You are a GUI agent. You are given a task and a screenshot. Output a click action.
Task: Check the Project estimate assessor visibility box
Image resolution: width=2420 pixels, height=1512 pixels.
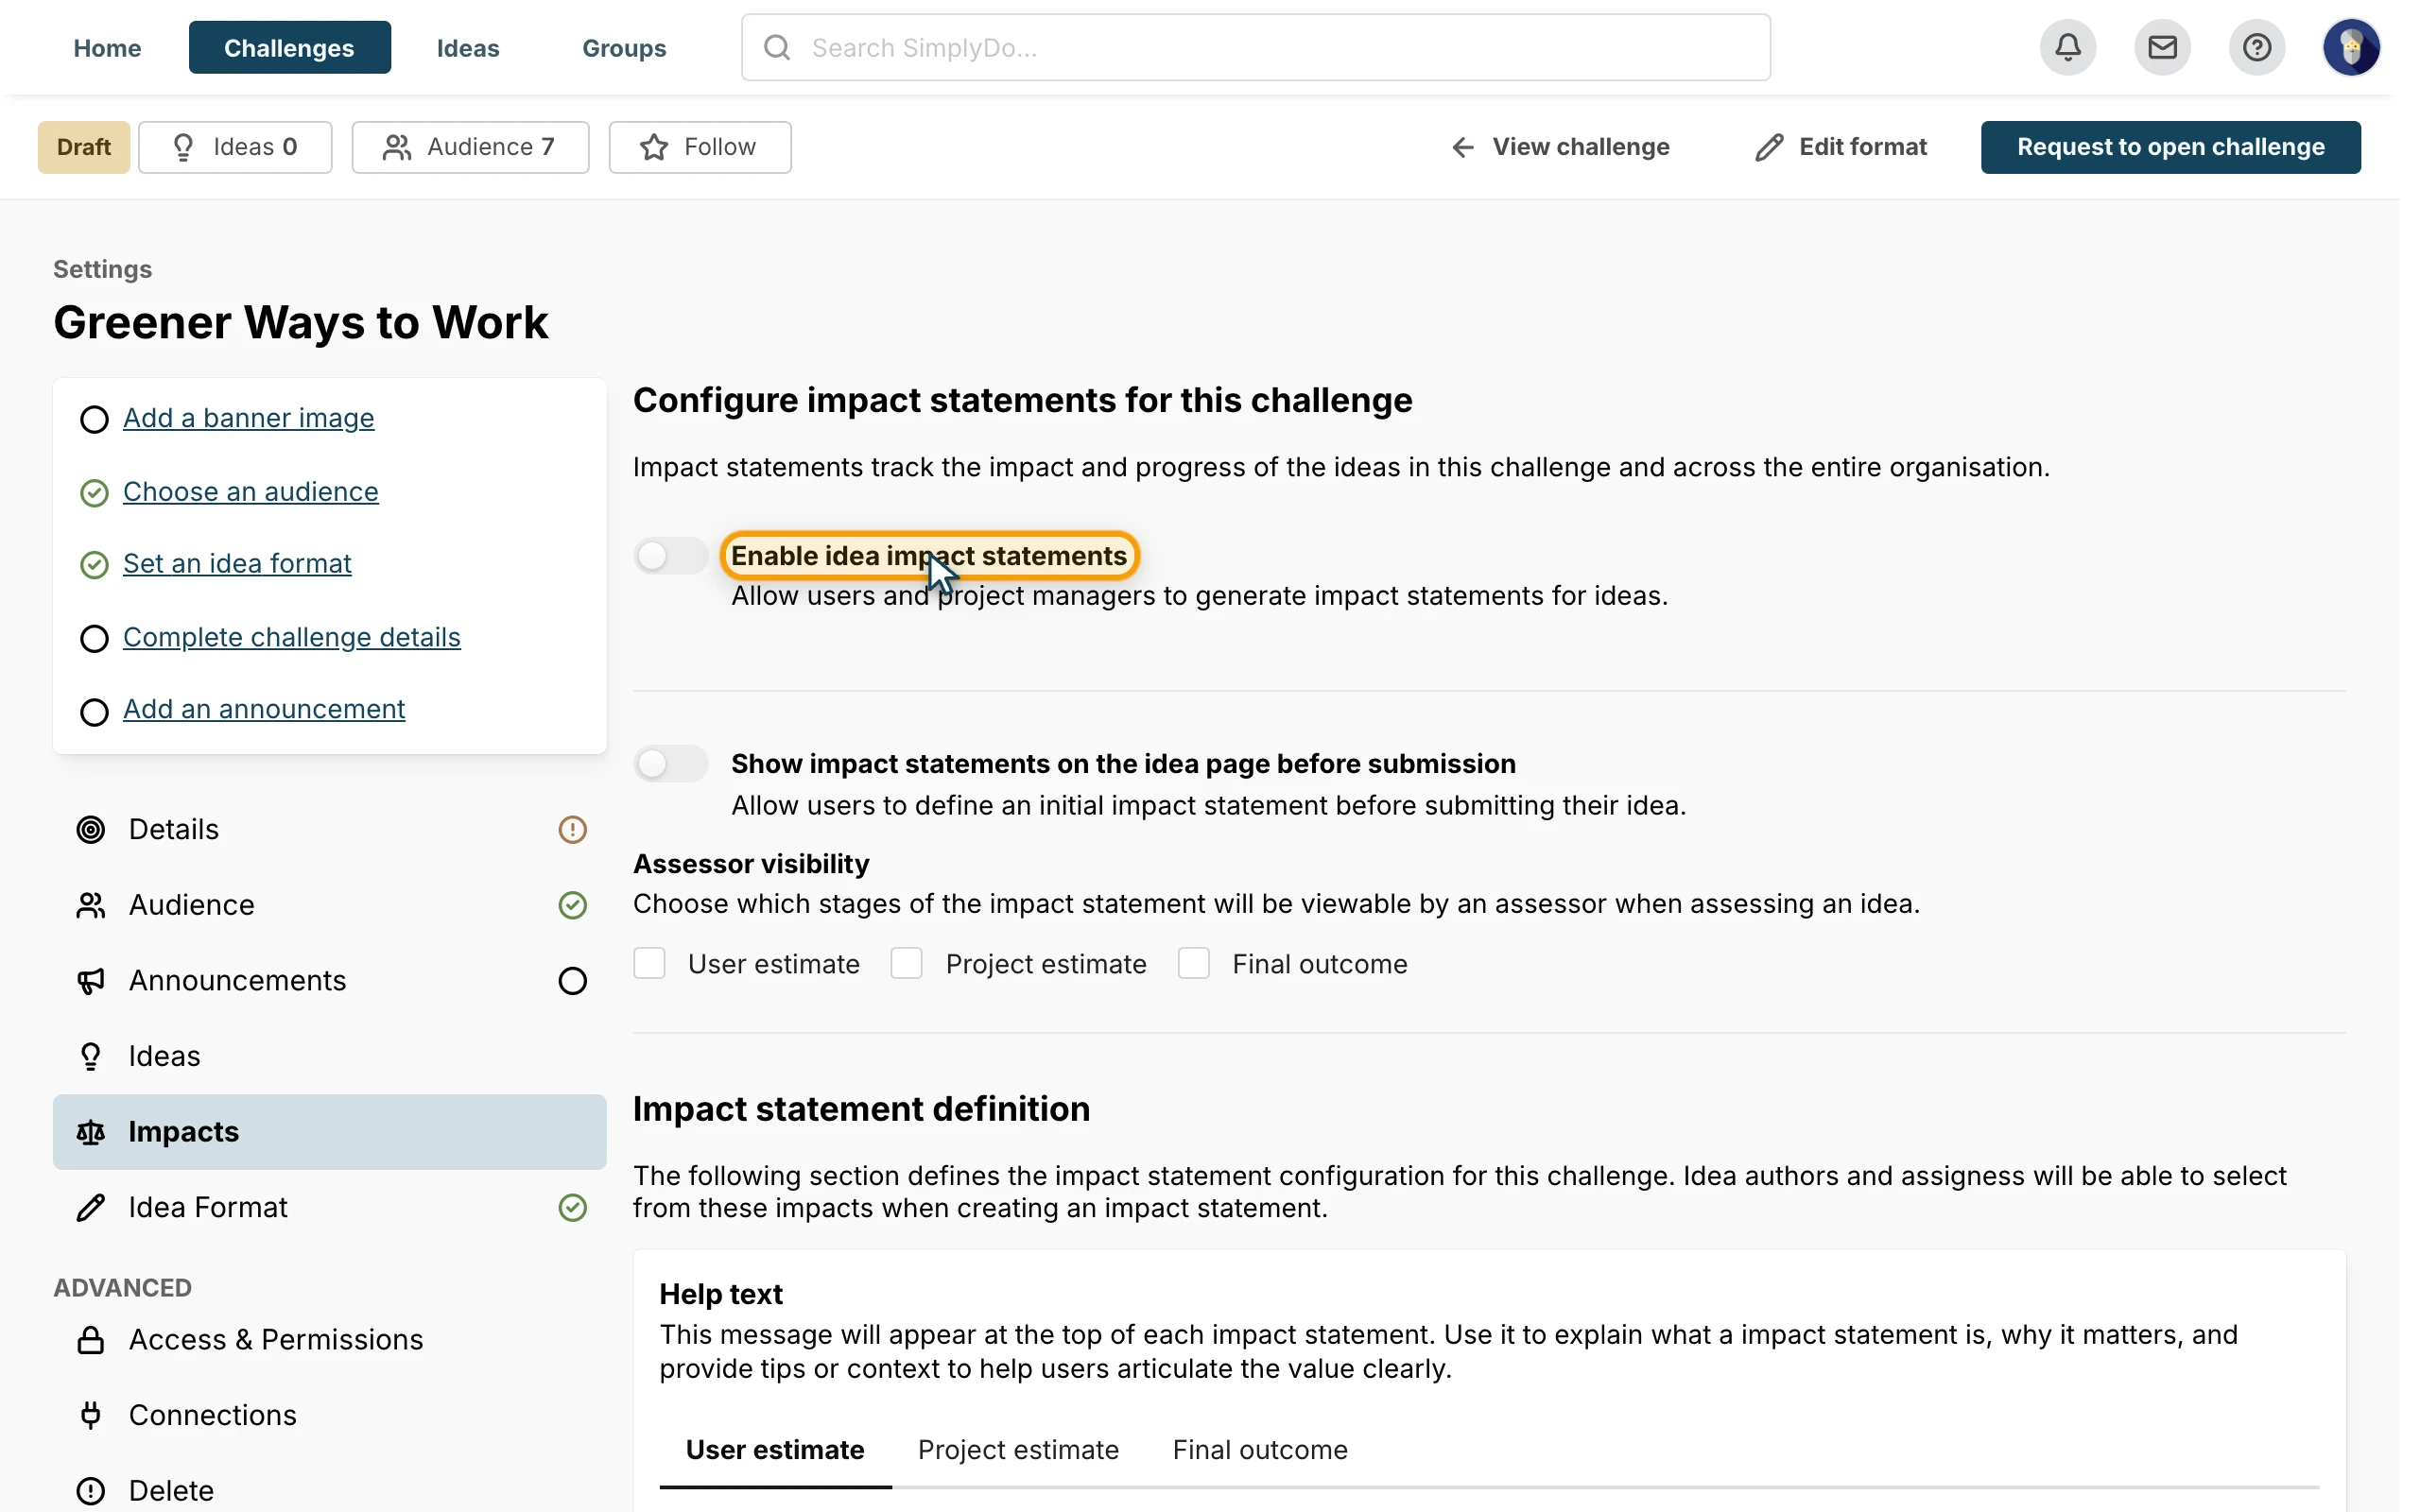pyautogui.click(x=906, y=964)
